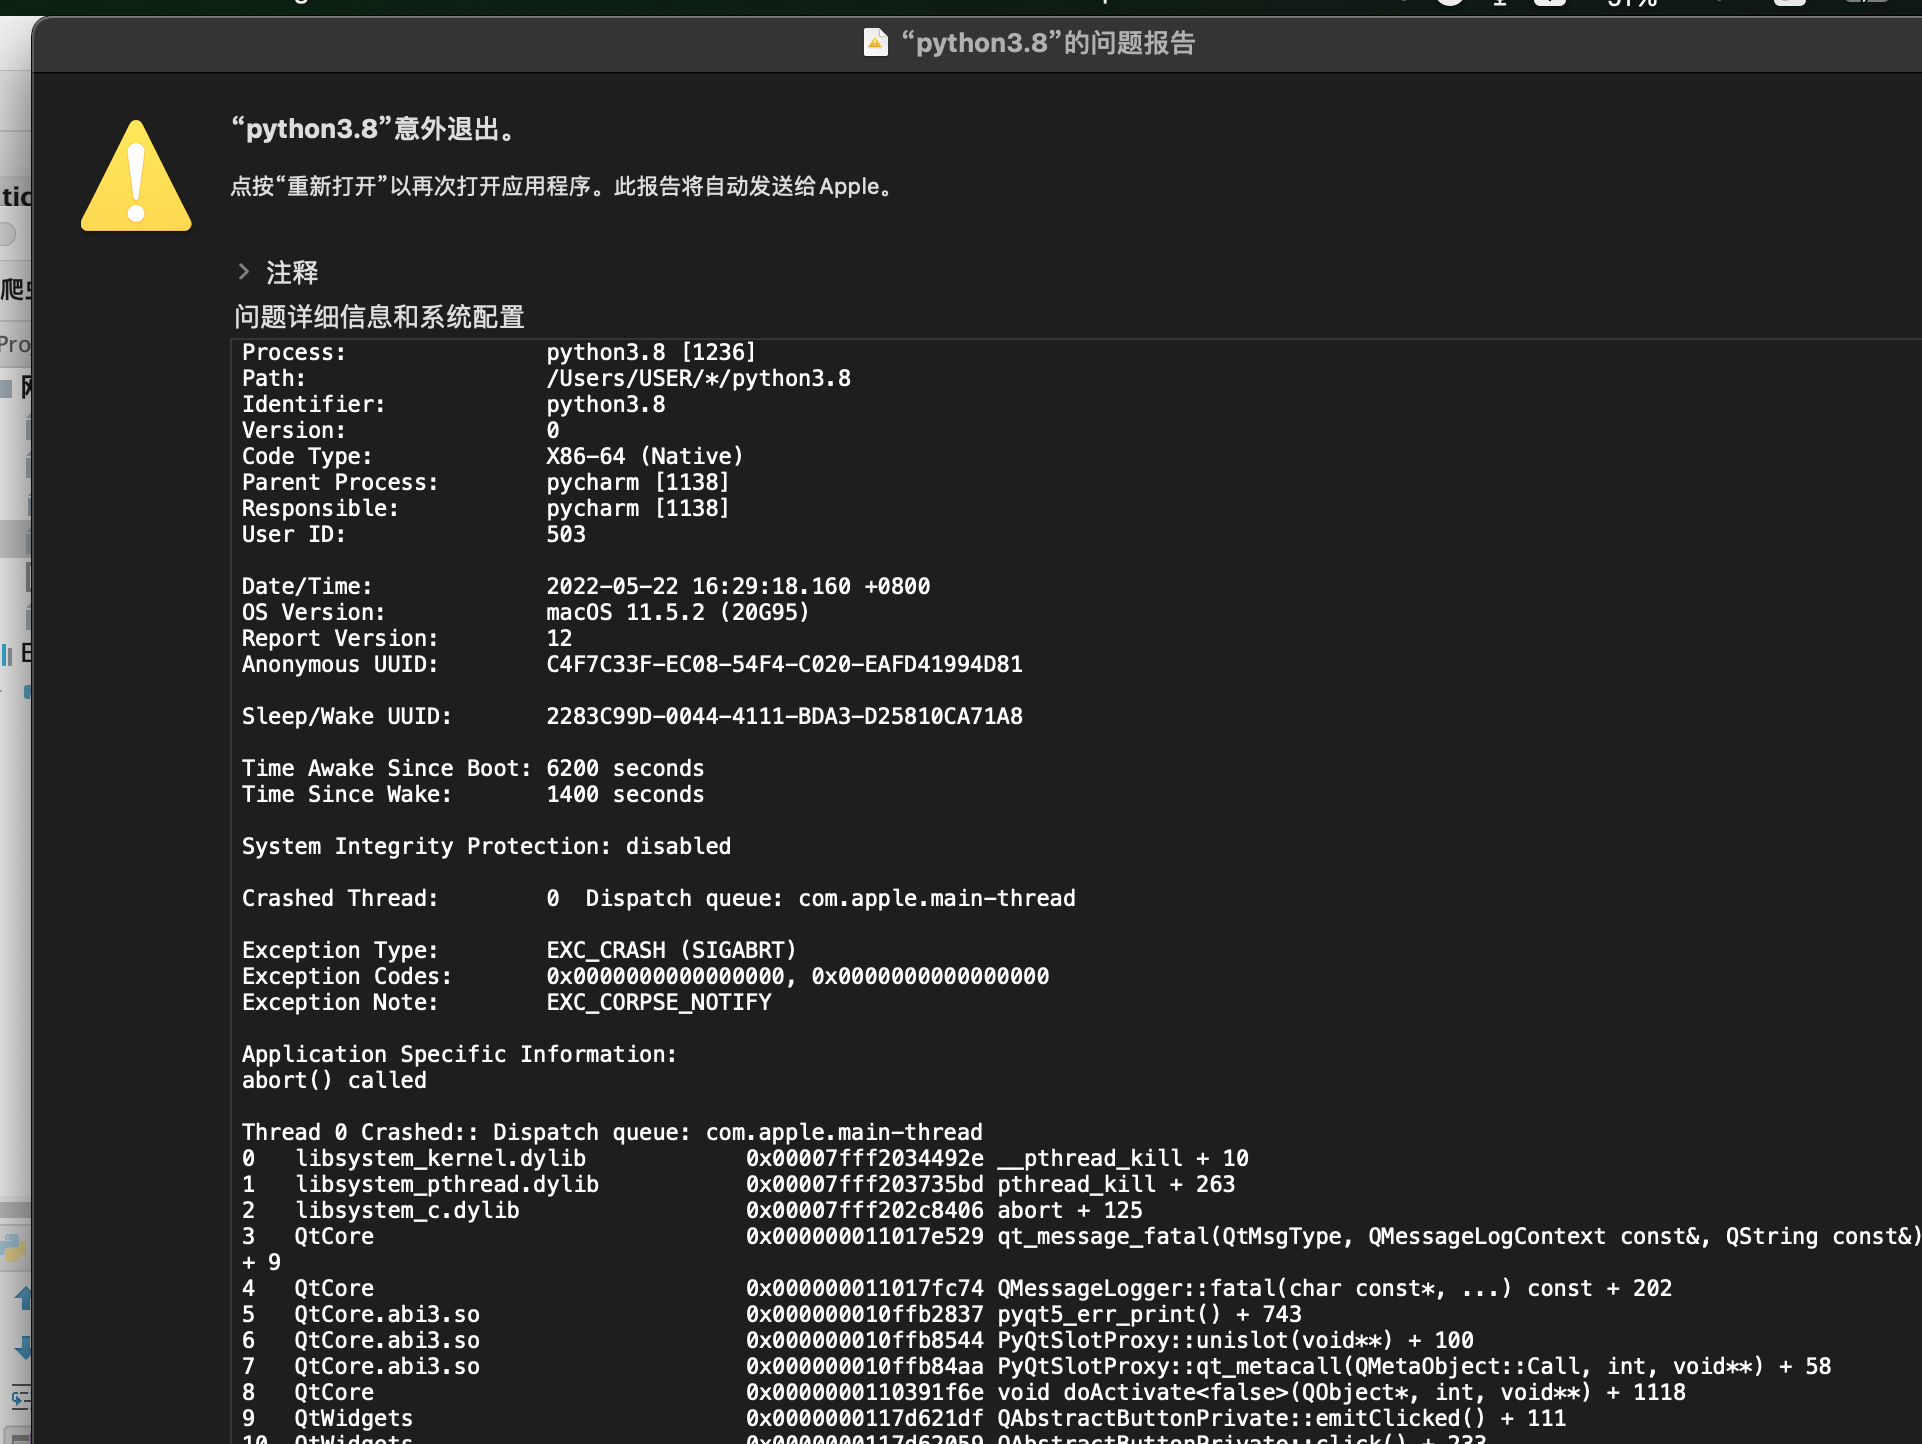Select the Parent Process pycharm [1138] line

[x=485, y=482]
